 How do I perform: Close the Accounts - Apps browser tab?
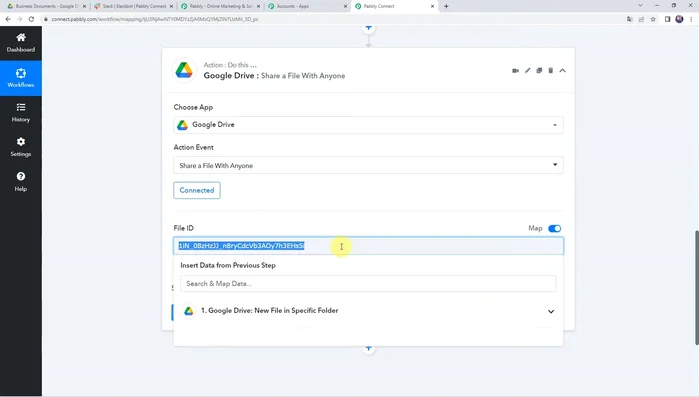pyautogui.click(x=345, y=6)
